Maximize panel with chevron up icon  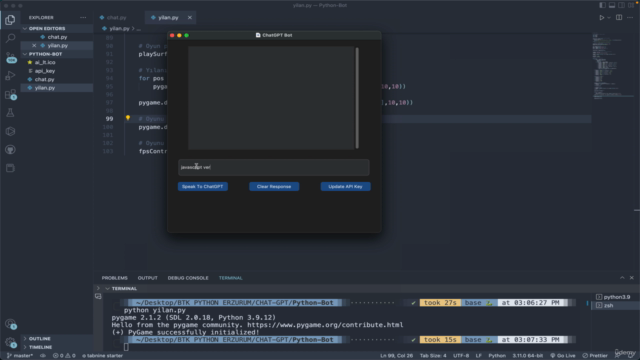click(x=622, y=278)
